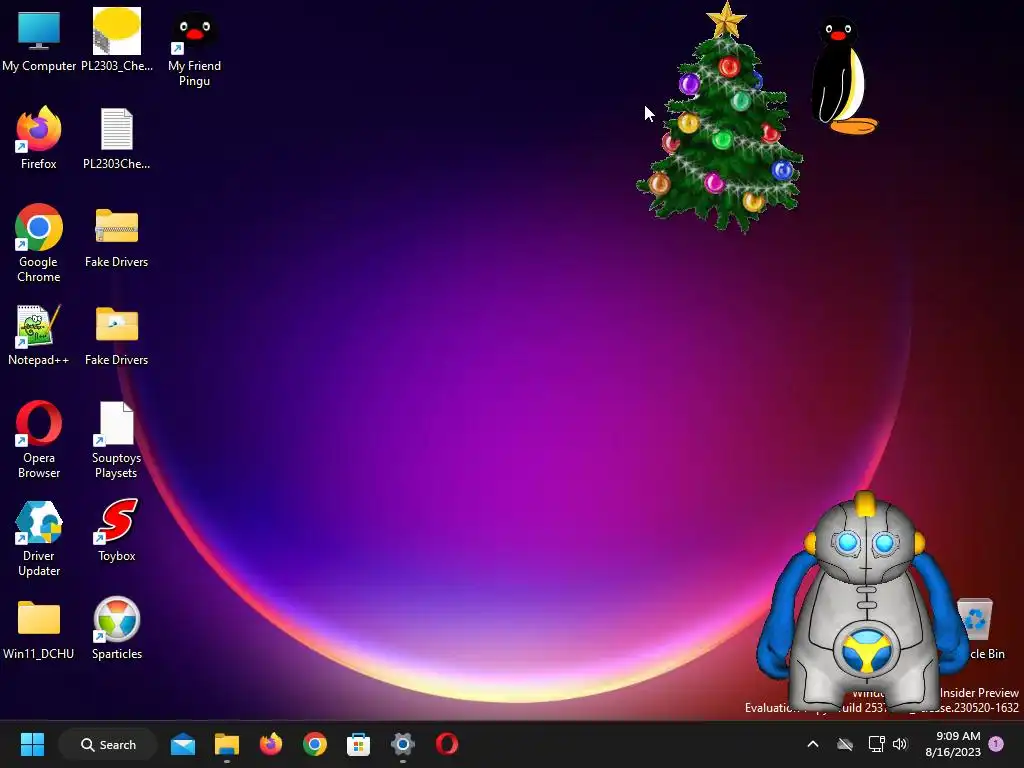
Task: Click the Pingu penguin desktop character
Action: click(842, 76)
